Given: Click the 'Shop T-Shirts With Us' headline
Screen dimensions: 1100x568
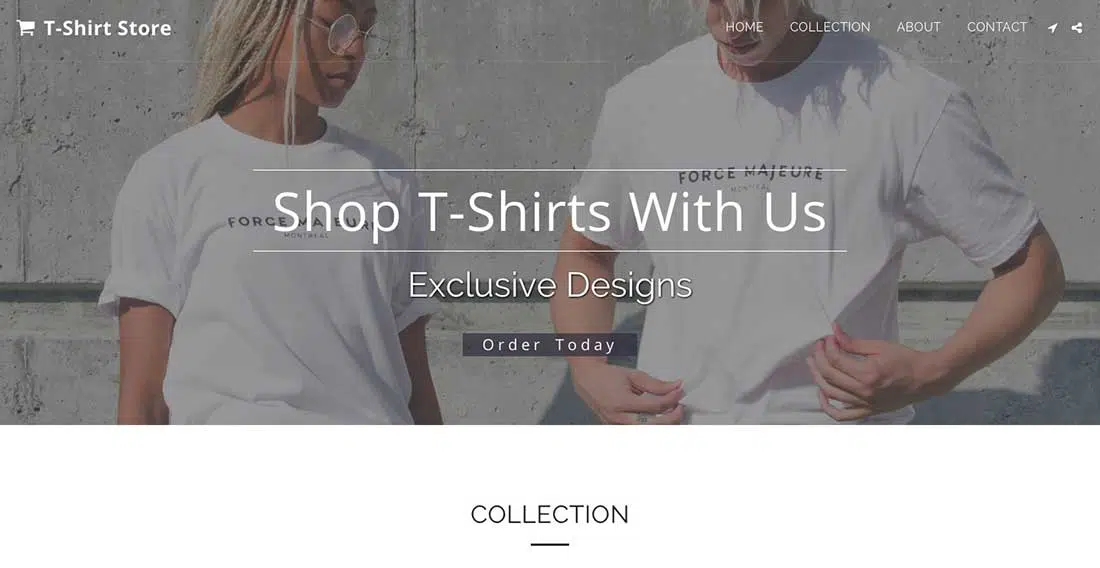Looking at the screenshot, I should (x=550, y=210).
